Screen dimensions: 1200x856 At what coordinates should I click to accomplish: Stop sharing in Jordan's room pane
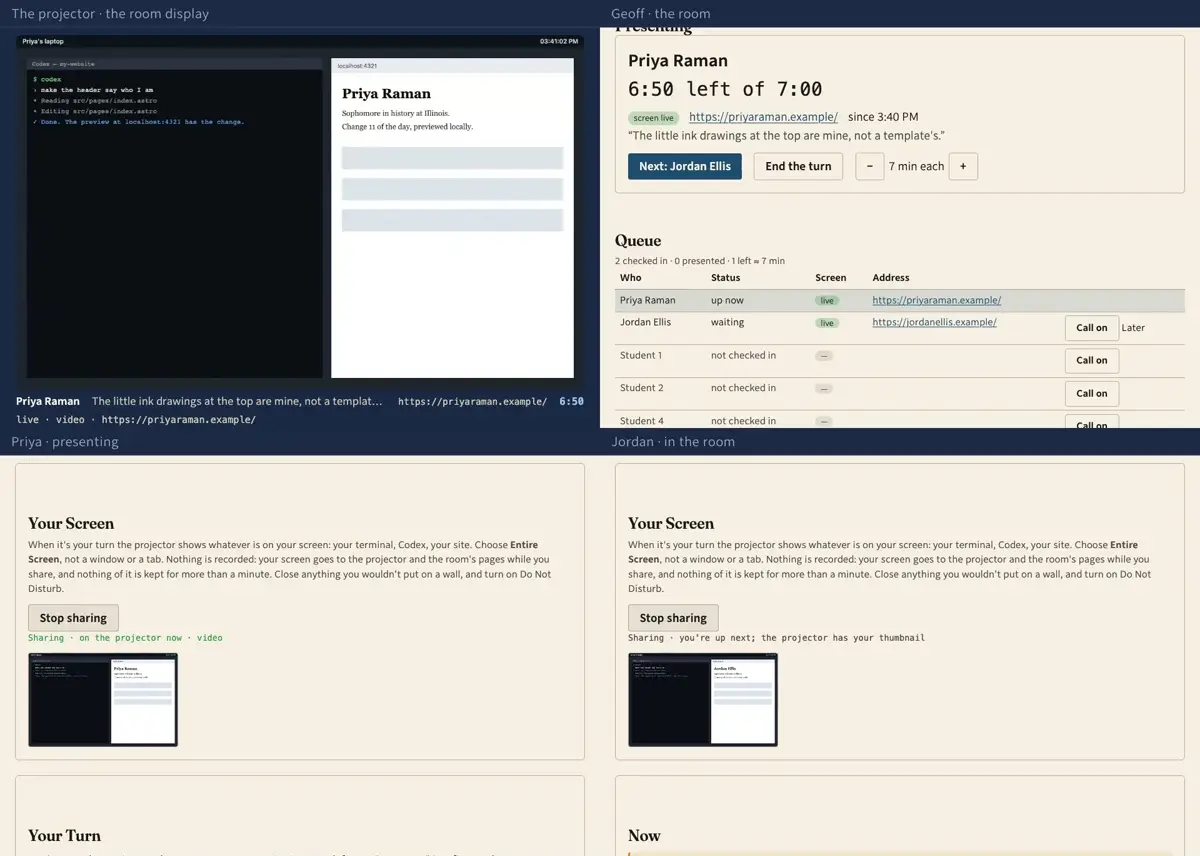[x=673, y=618]
